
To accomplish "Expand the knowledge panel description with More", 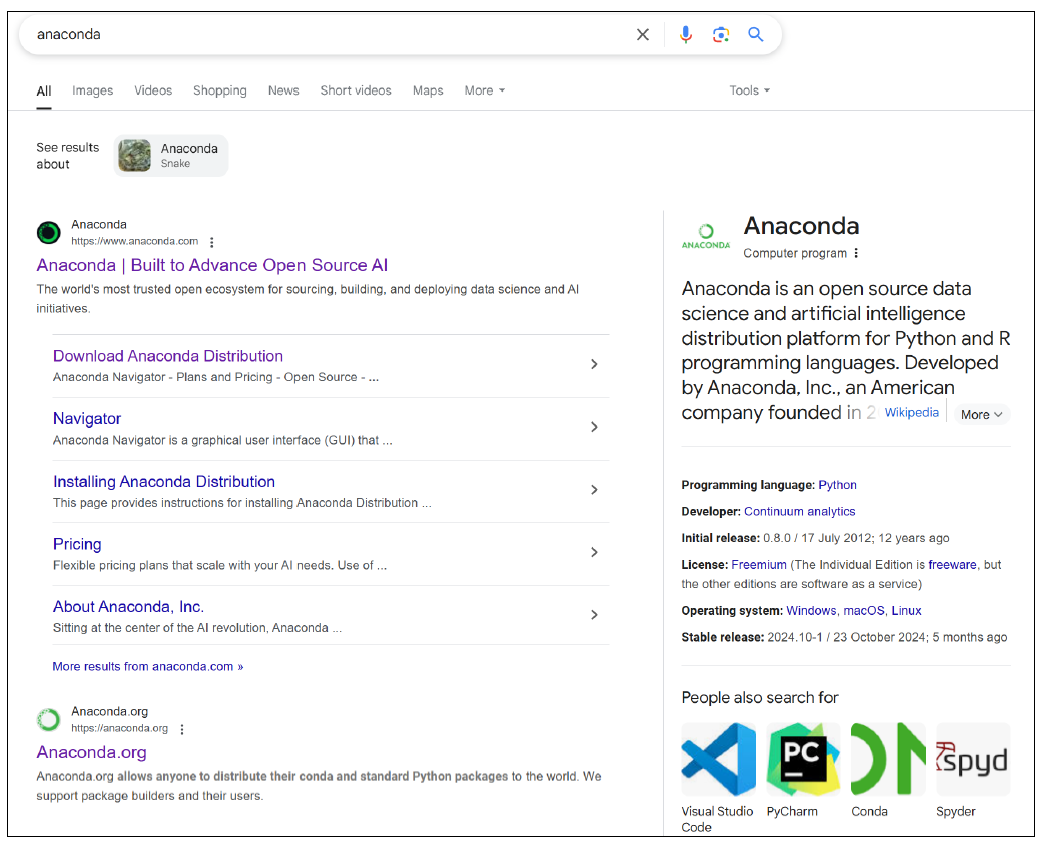I will point(981,414).
